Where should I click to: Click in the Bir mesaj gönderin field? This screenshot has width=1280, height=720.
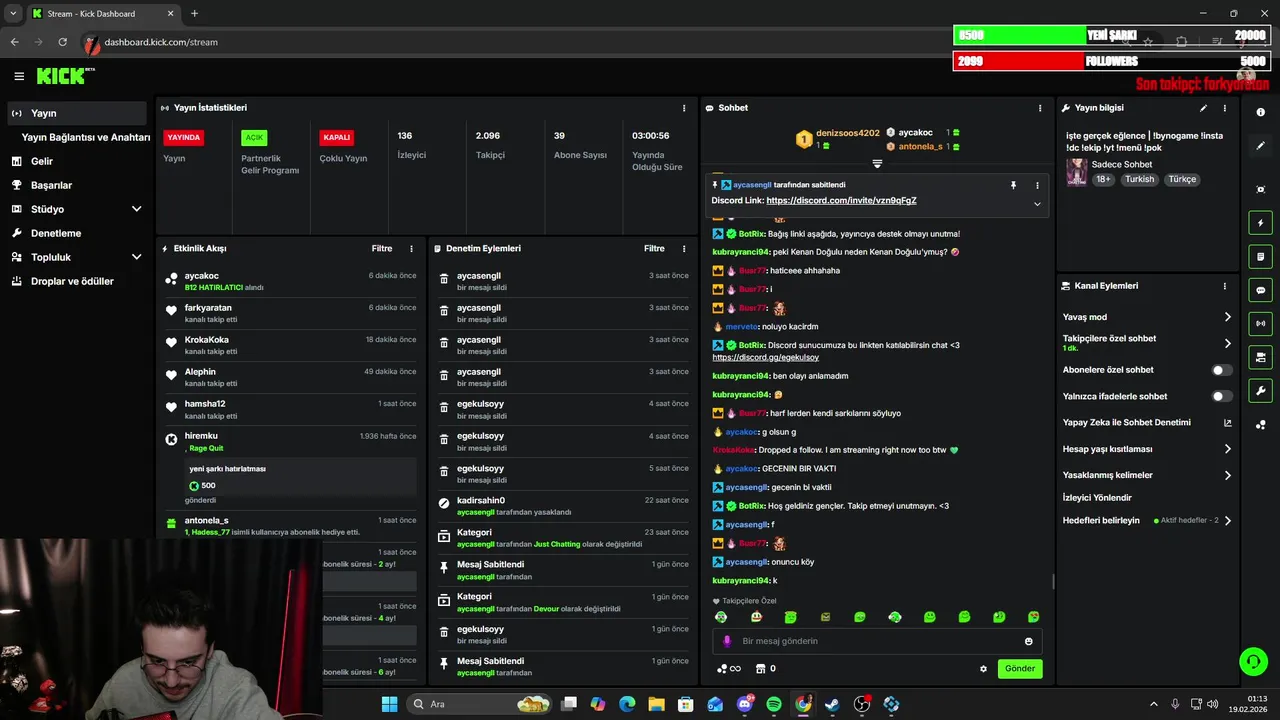(877, 641)
